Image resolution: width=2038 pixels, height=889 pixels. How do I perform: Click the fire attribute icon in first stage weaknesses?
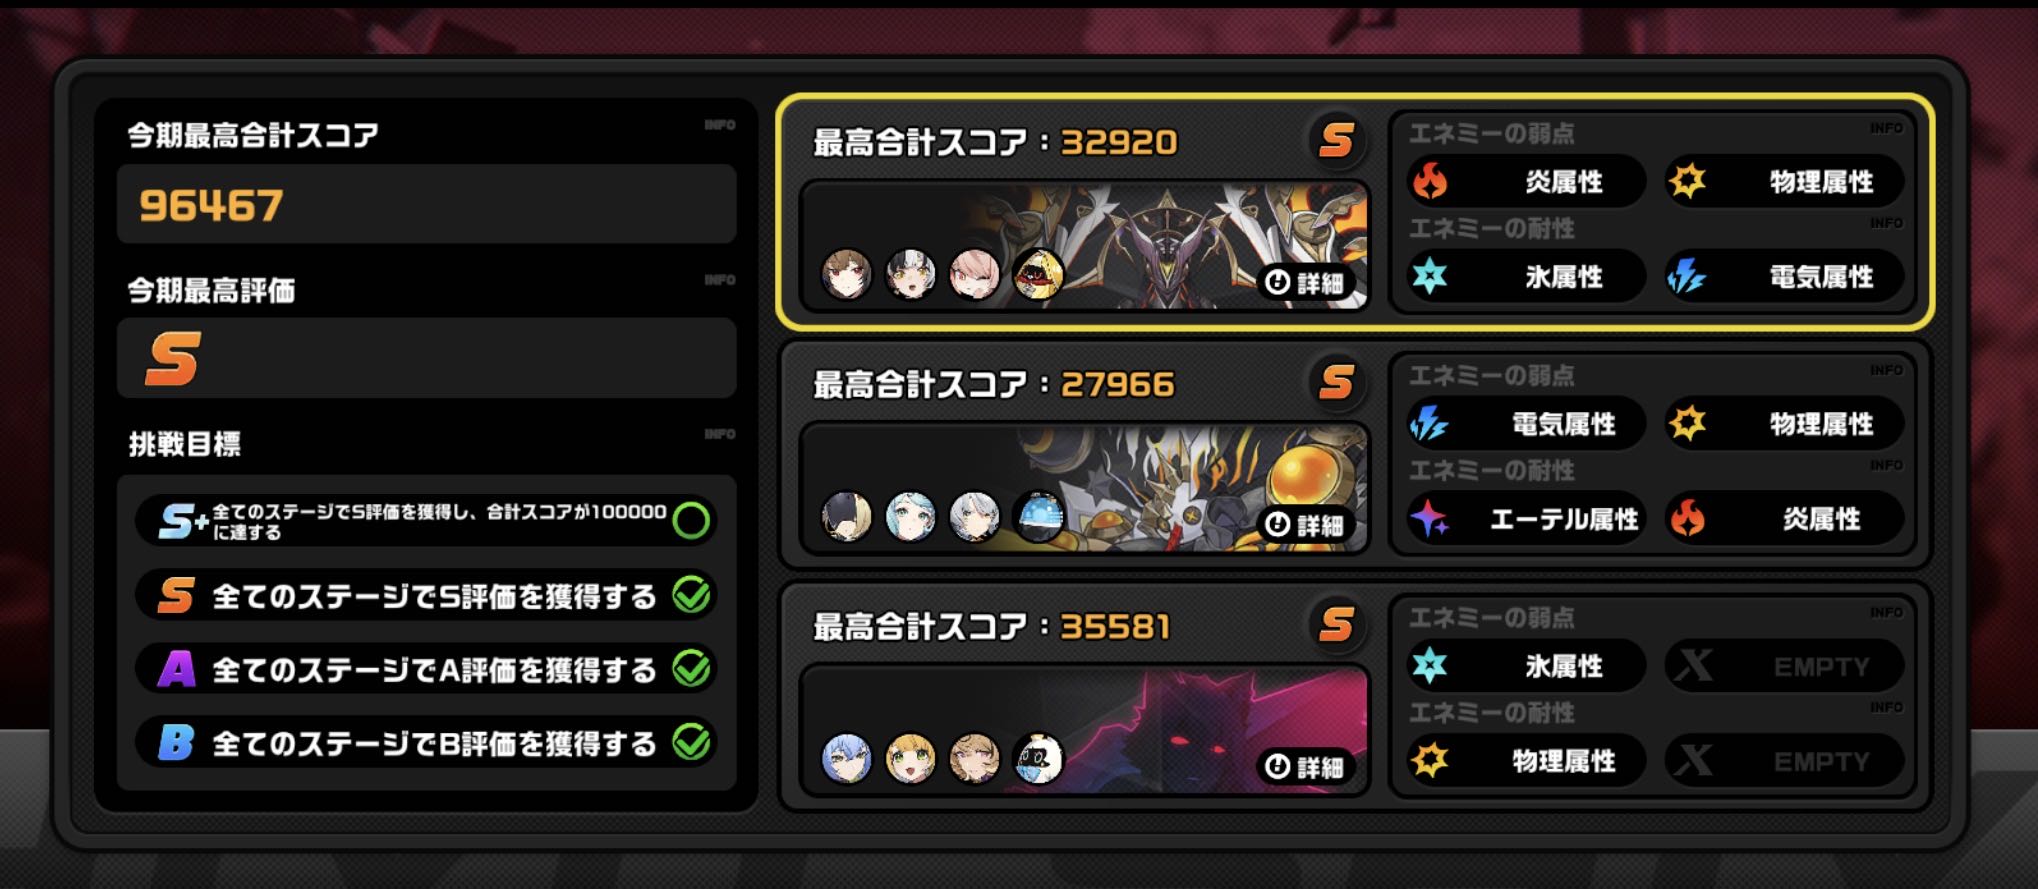pos(1429,181)
